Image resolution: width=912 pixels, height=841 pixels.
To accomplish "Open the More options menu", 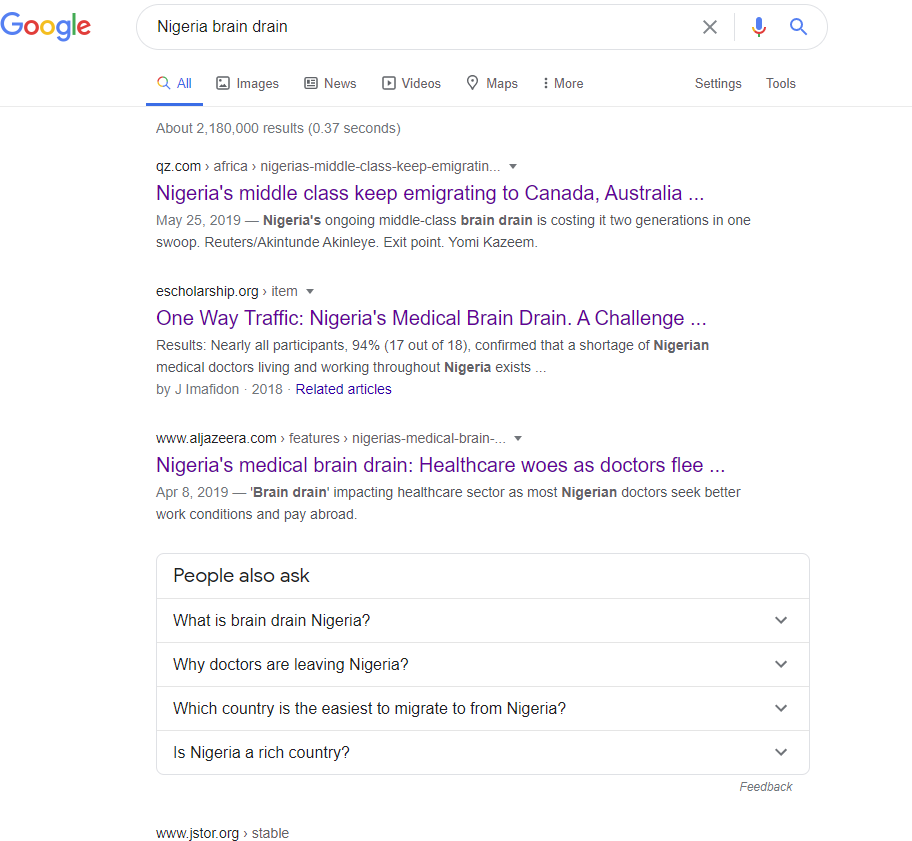I will (563, 84).
